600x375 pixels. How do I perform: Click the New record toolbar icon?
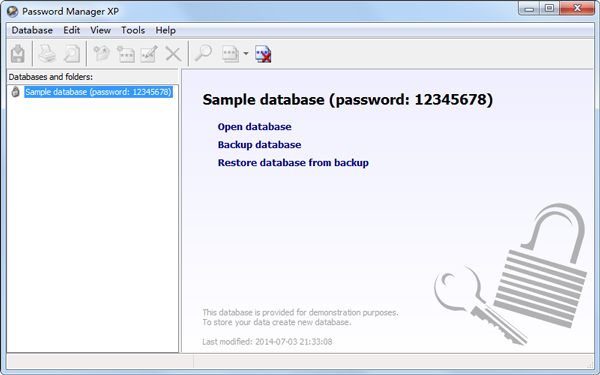126,54
